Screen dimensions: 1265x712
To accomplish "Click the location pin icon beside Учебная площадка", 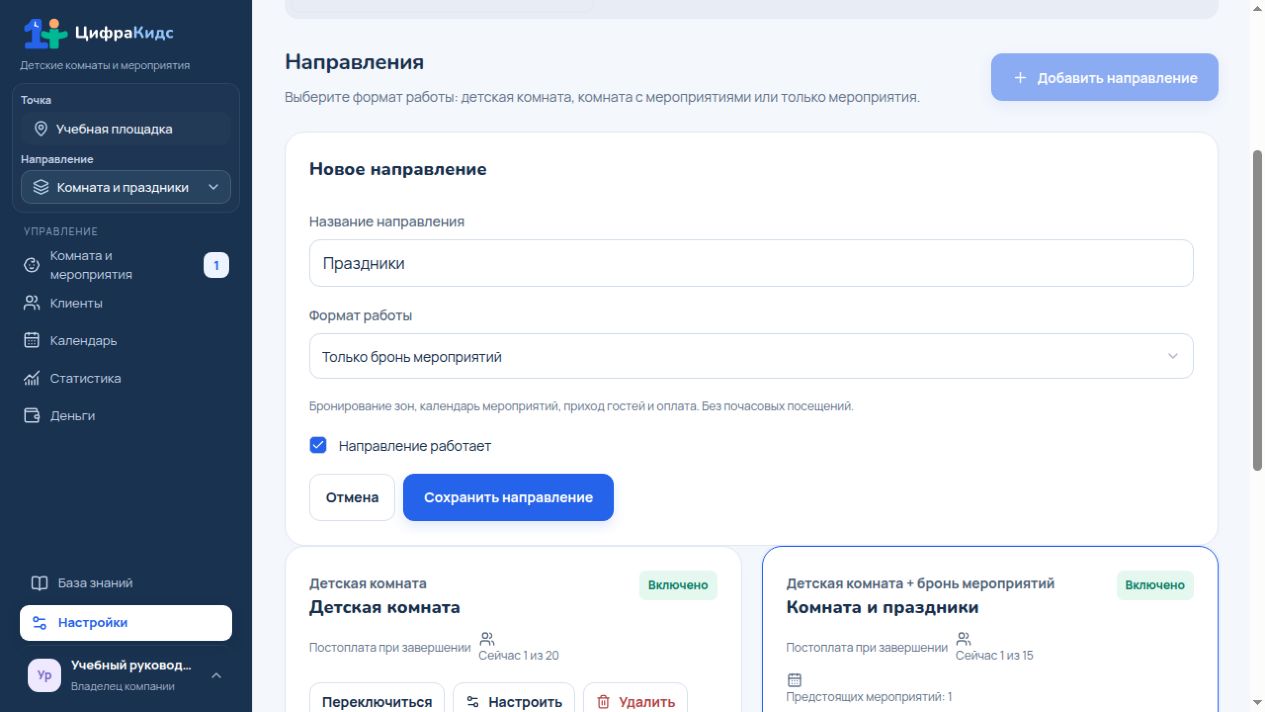I will tap(41, 129).
